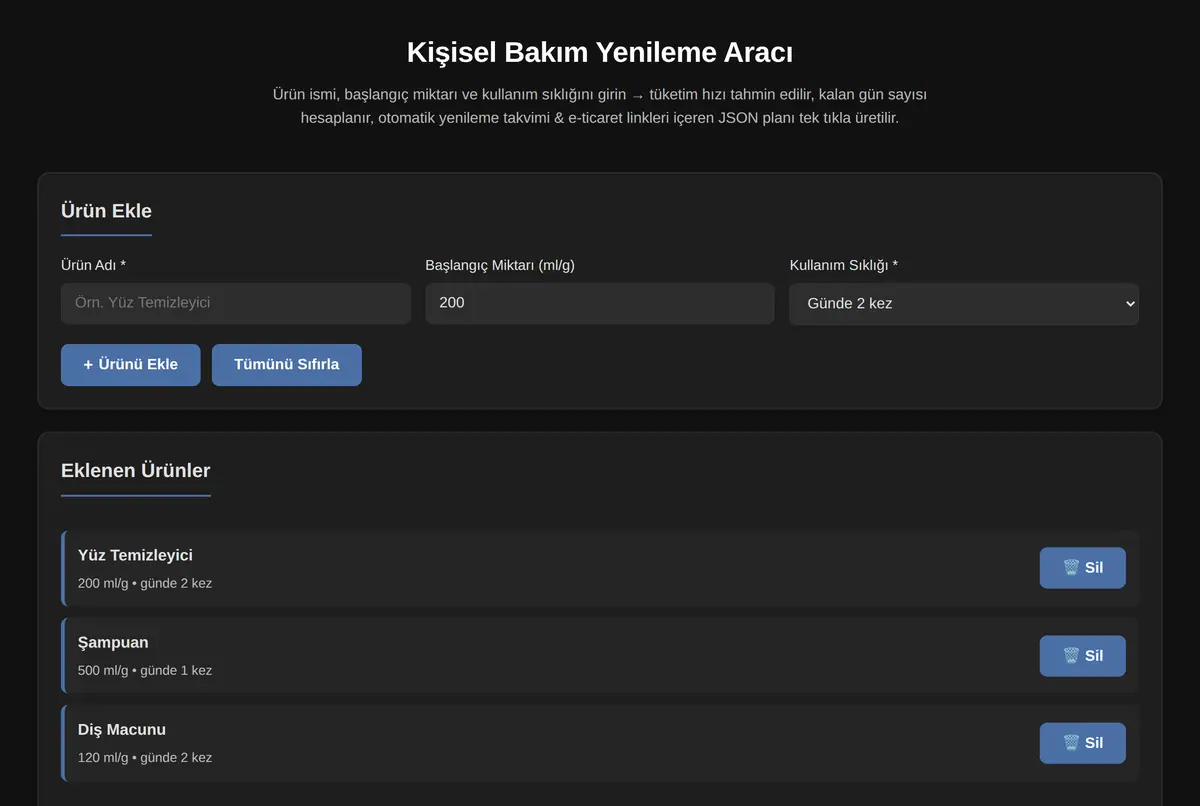Click the Tümünü Sıfırla button
The height and width of the screenshot is (806, 1200).
click(287, 365)
